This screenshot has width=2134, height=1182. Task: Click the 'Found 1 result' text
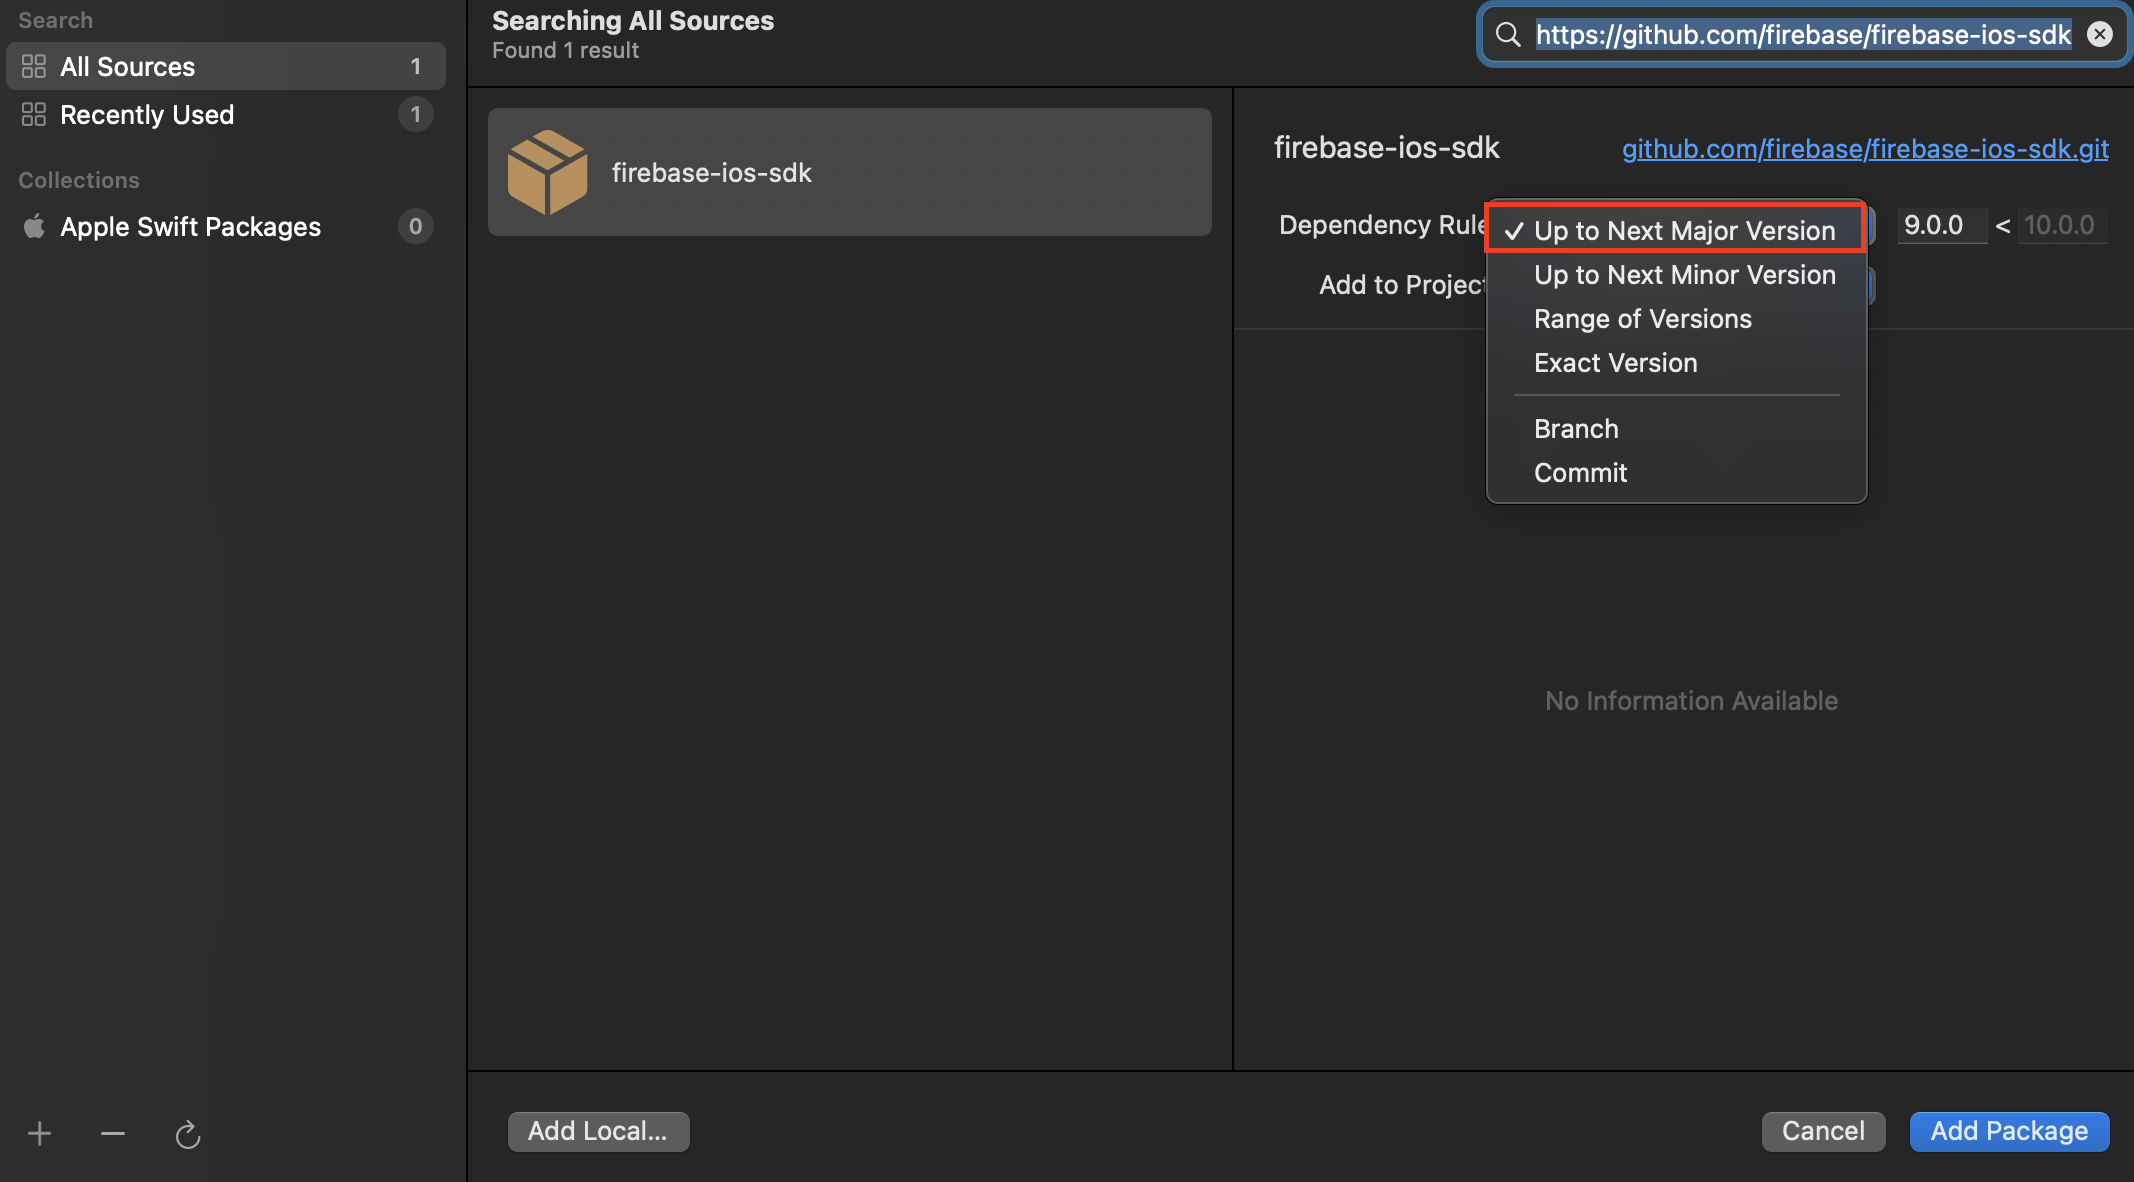click(x=565, y=50)
